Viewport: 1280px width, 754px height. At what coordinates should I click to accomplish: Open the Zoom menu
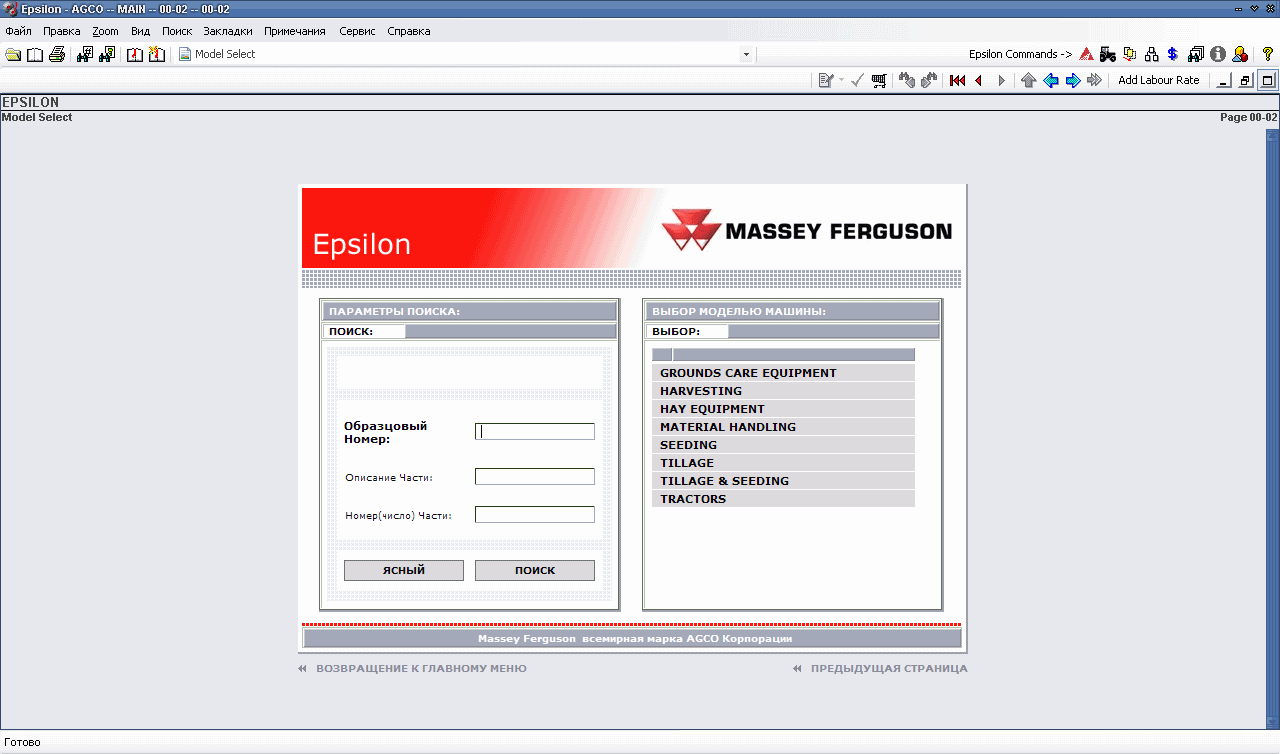point(105,31)
